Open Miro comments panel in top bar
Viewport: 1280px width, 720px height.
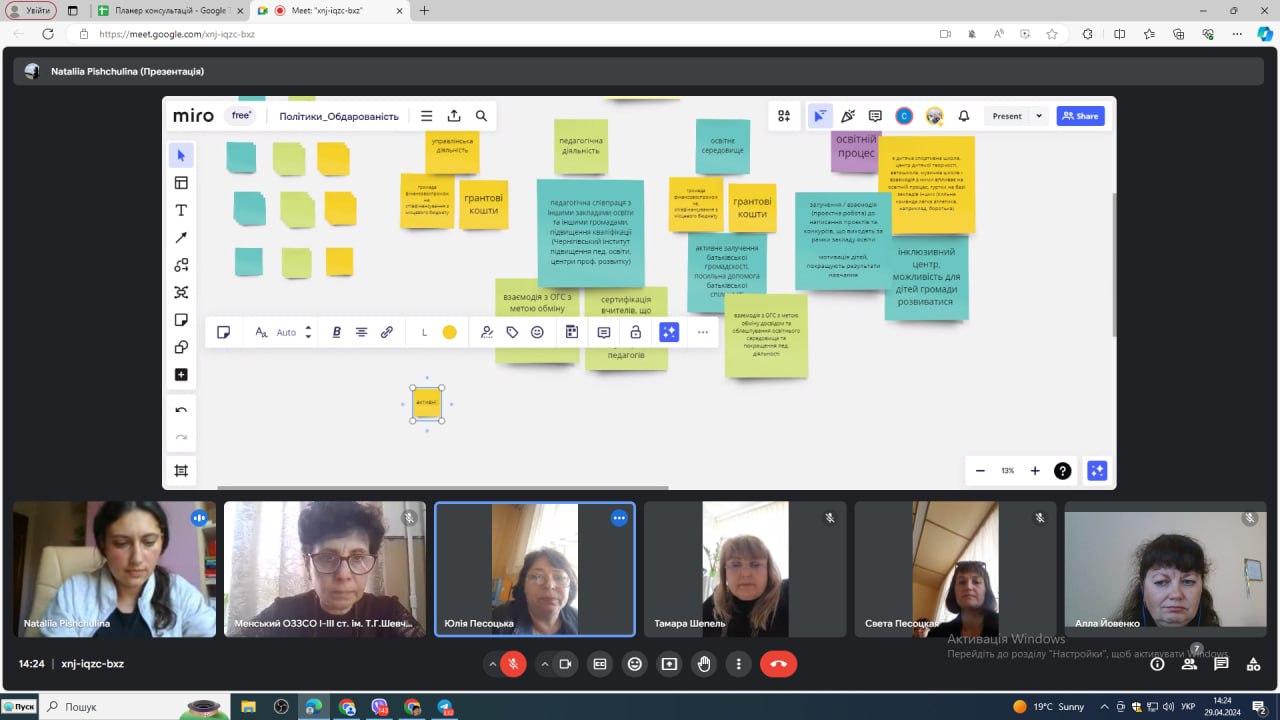(875, 116)
